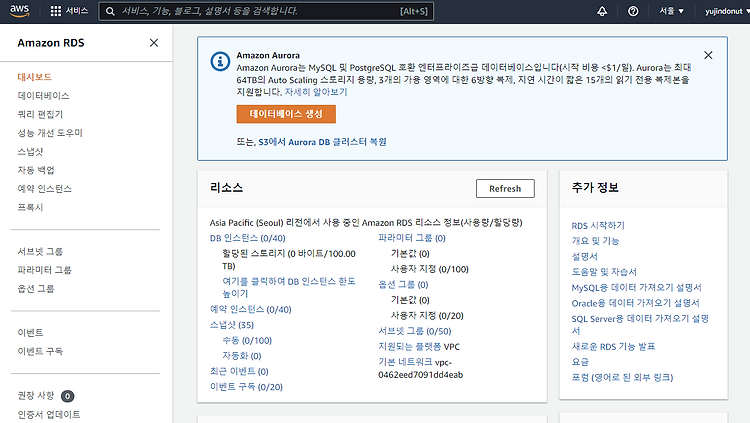Open 프록시 in the sidebar

(x=30, y=208)
